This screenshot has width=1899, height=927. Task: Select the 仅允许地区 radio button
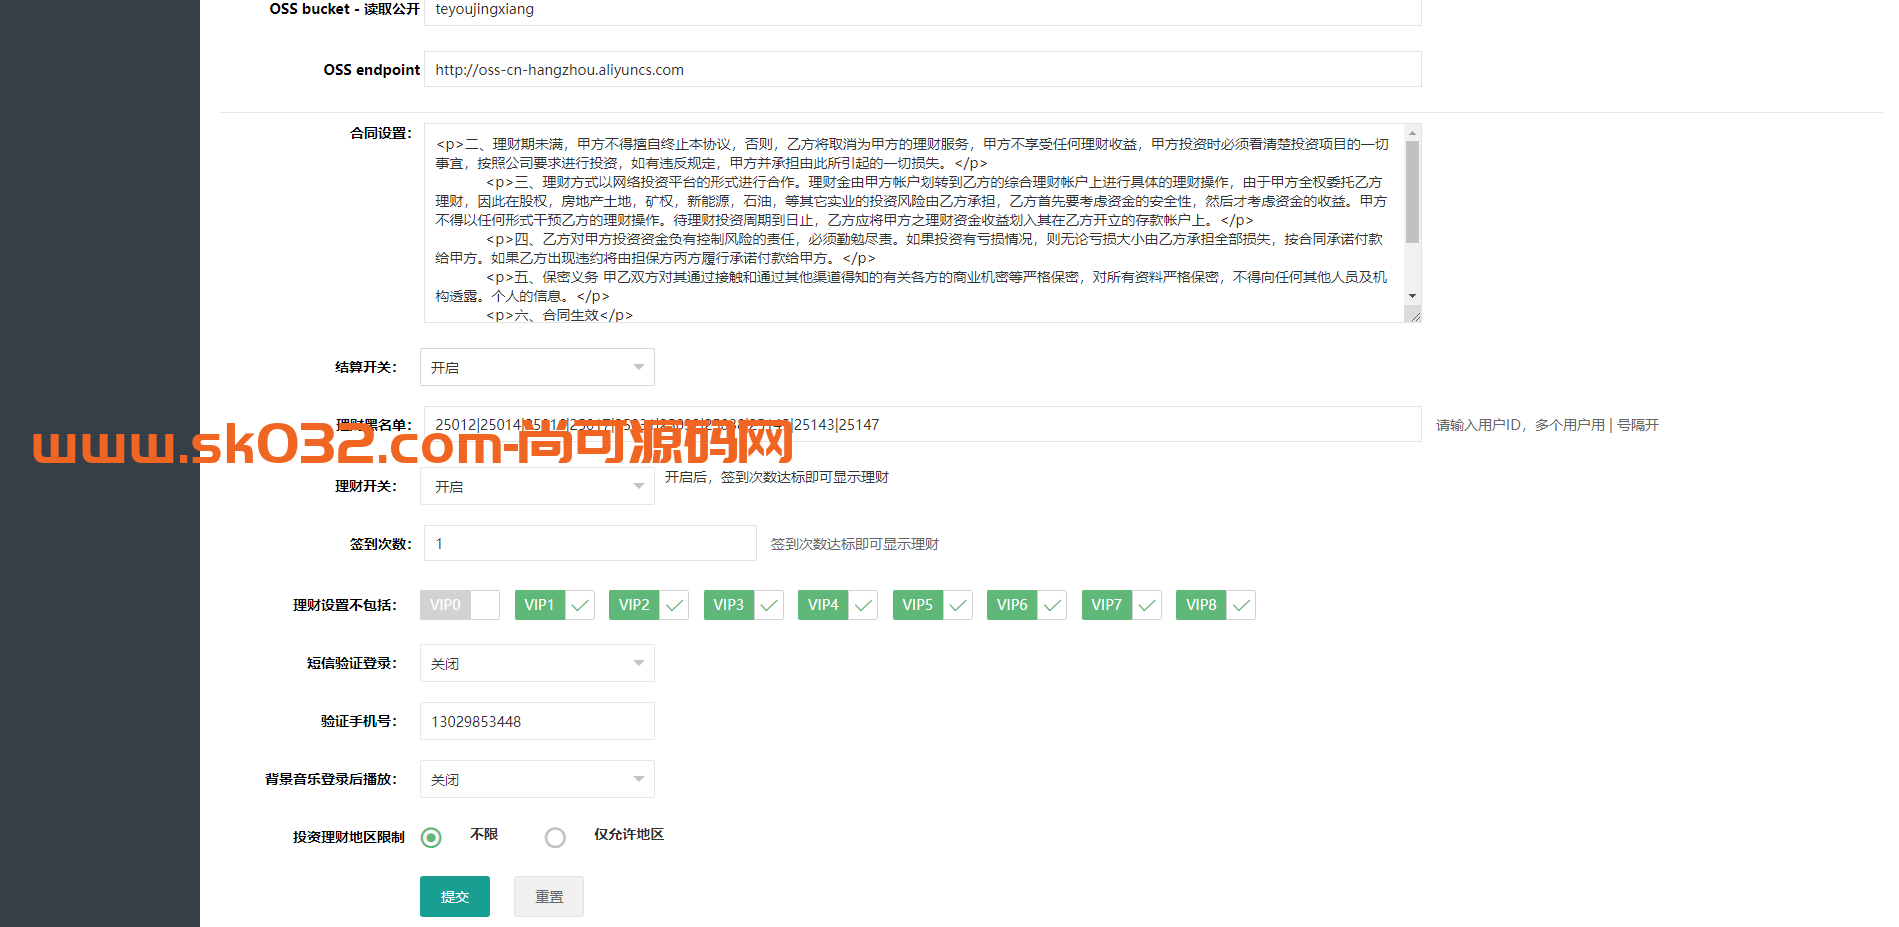(x=555, y=837)
